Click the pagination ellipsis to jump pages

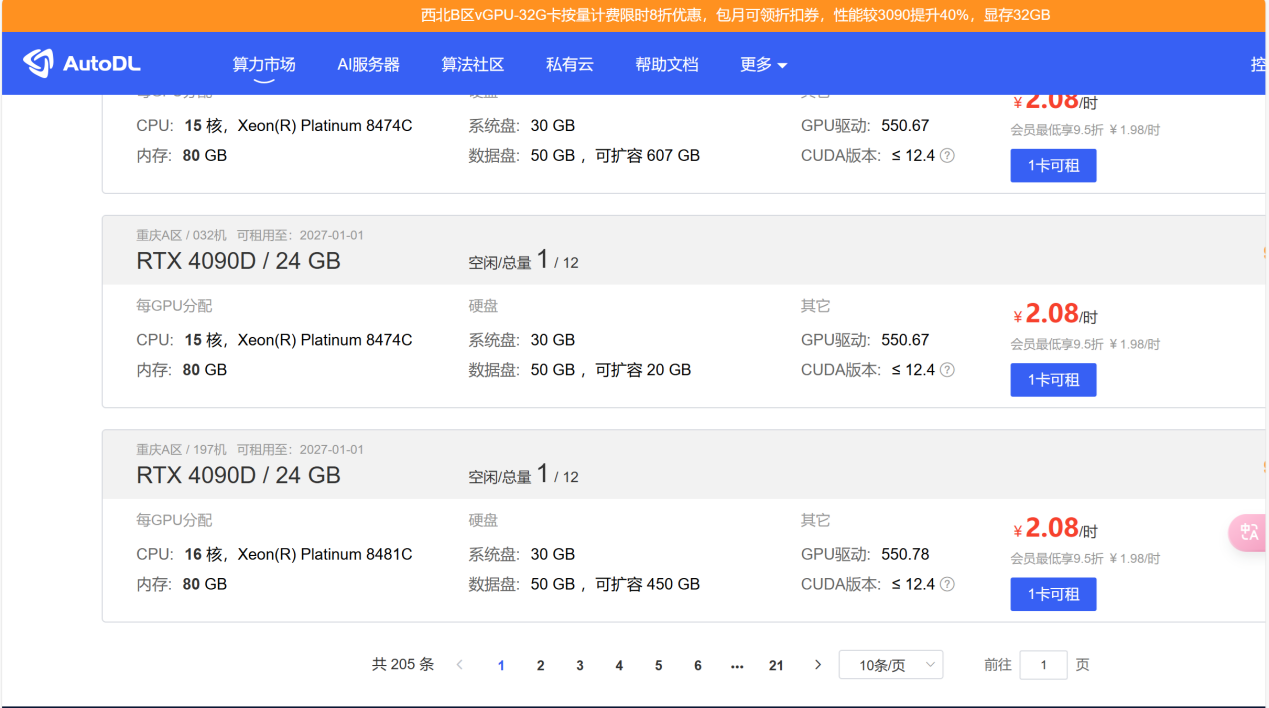point(737,665)
